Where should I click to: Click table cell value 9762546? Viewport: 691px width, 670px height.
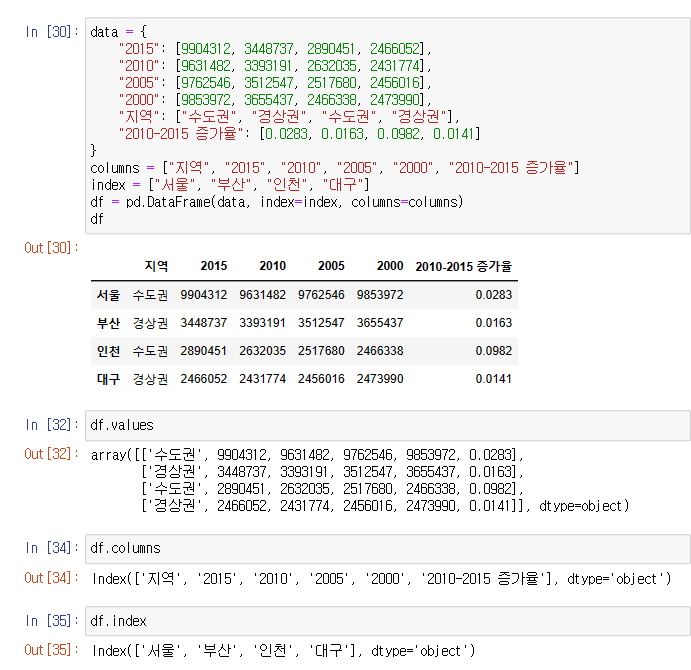(321, 295)
